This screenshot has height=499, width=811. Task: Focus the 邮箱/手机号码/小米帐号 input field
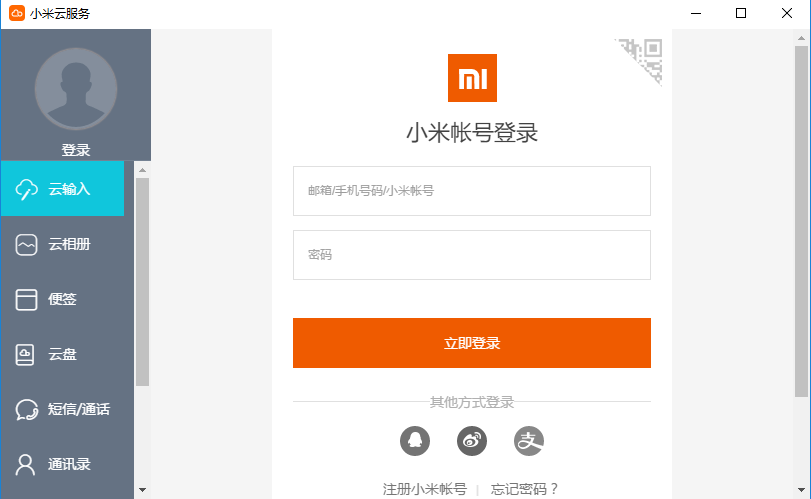(x=472, y=191)
